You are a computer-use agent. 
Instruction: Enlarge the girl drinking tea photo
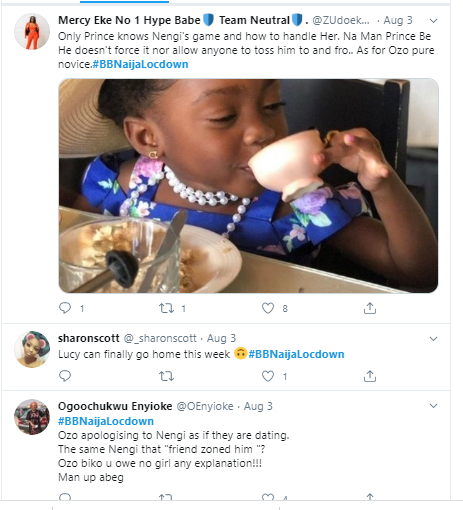(248, 186)
